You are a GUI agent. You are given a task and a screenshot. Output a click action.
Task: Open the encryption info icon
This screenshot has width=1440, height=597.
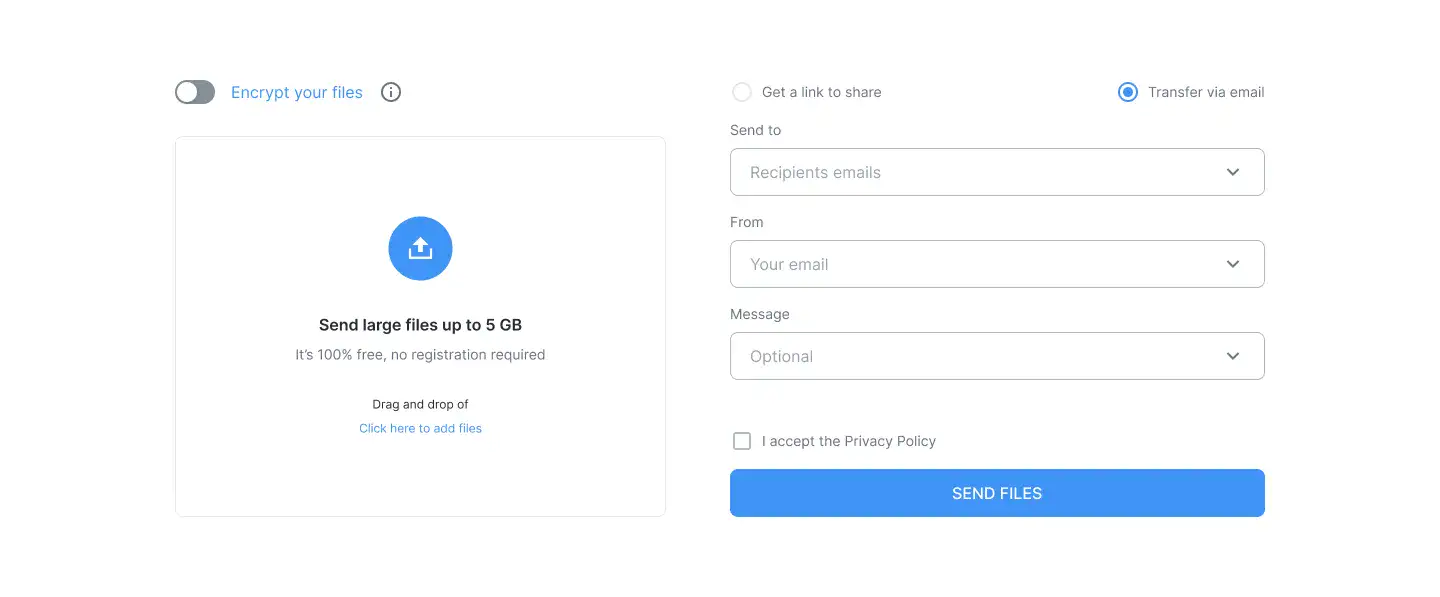coord(391,92)
